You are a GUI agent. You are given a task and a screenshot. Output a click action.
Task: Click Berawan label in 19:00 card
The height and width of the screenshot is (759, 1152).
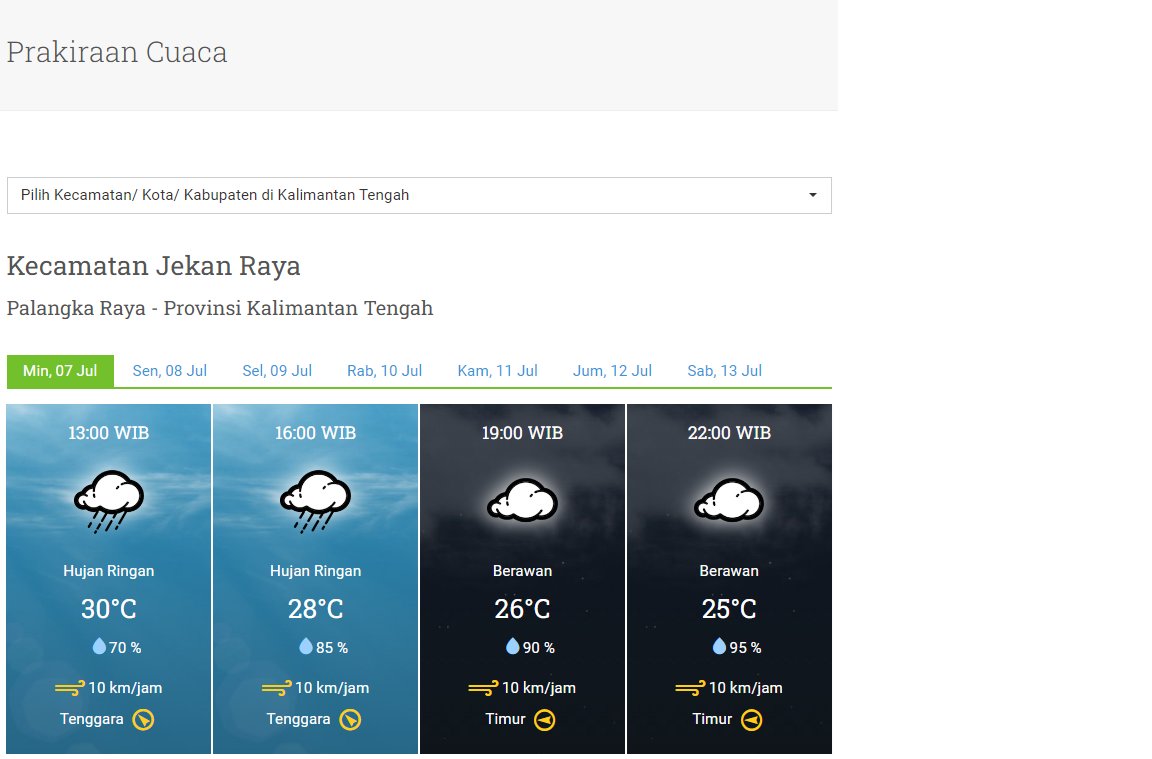click(522, 571)
